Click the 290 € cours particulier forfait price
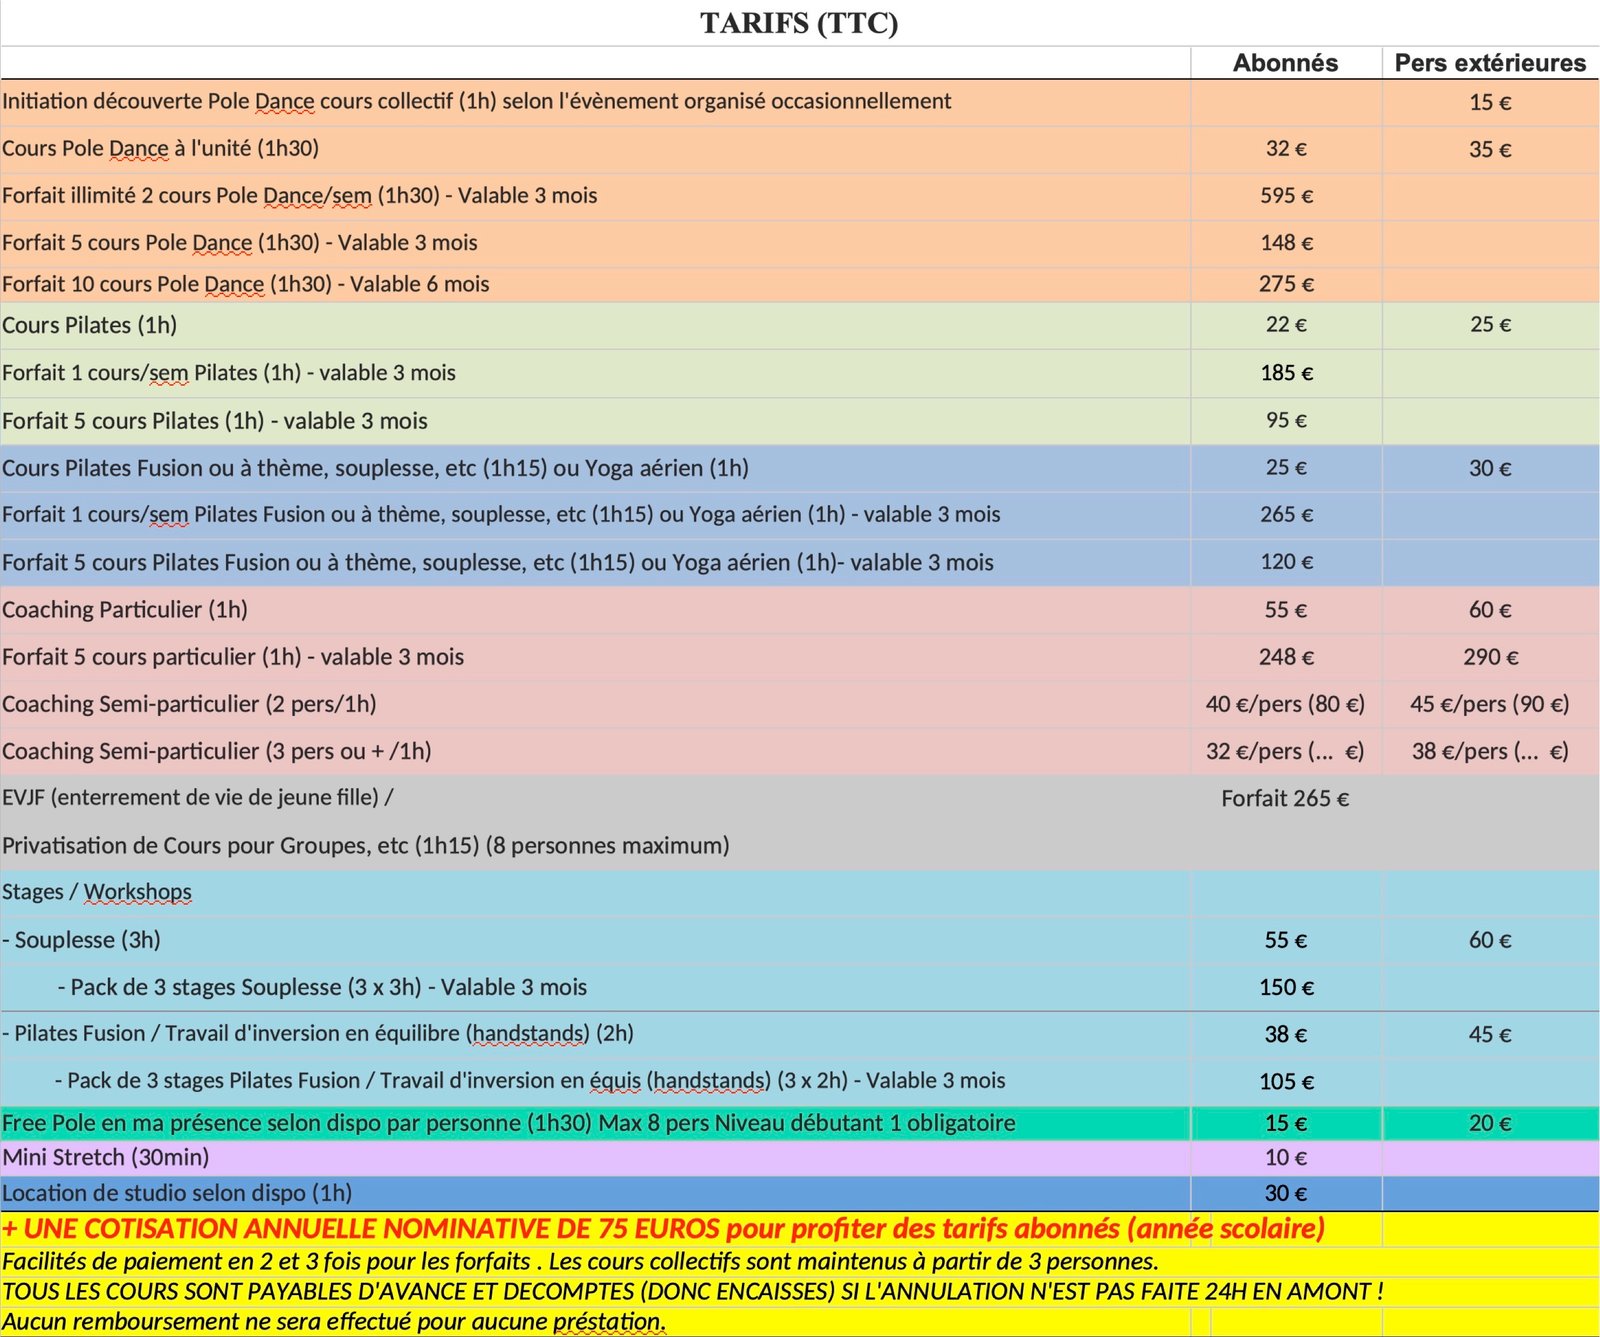 1490,657
